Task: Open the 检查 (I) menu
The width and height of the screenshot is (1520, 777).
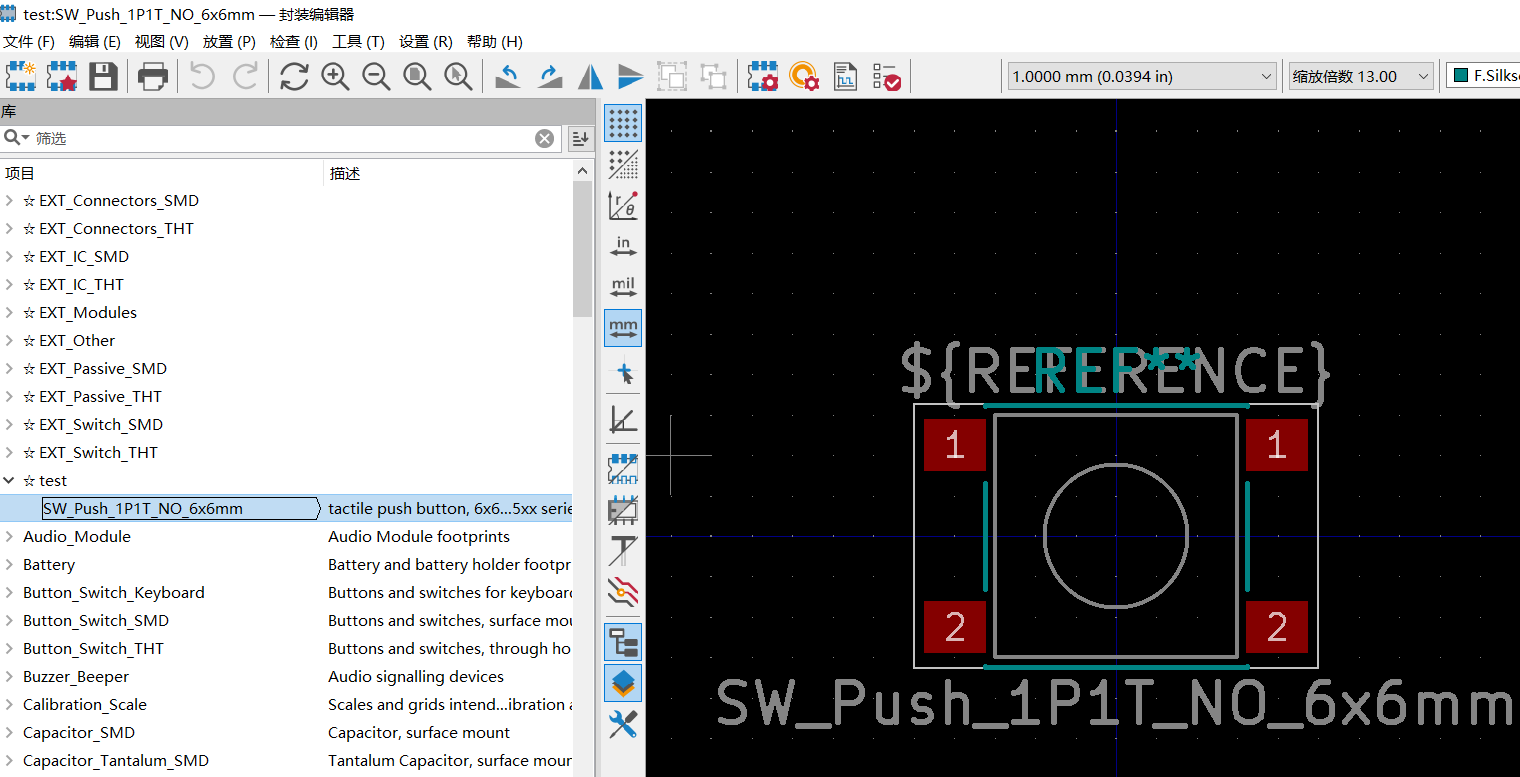Action: [294, 42]
